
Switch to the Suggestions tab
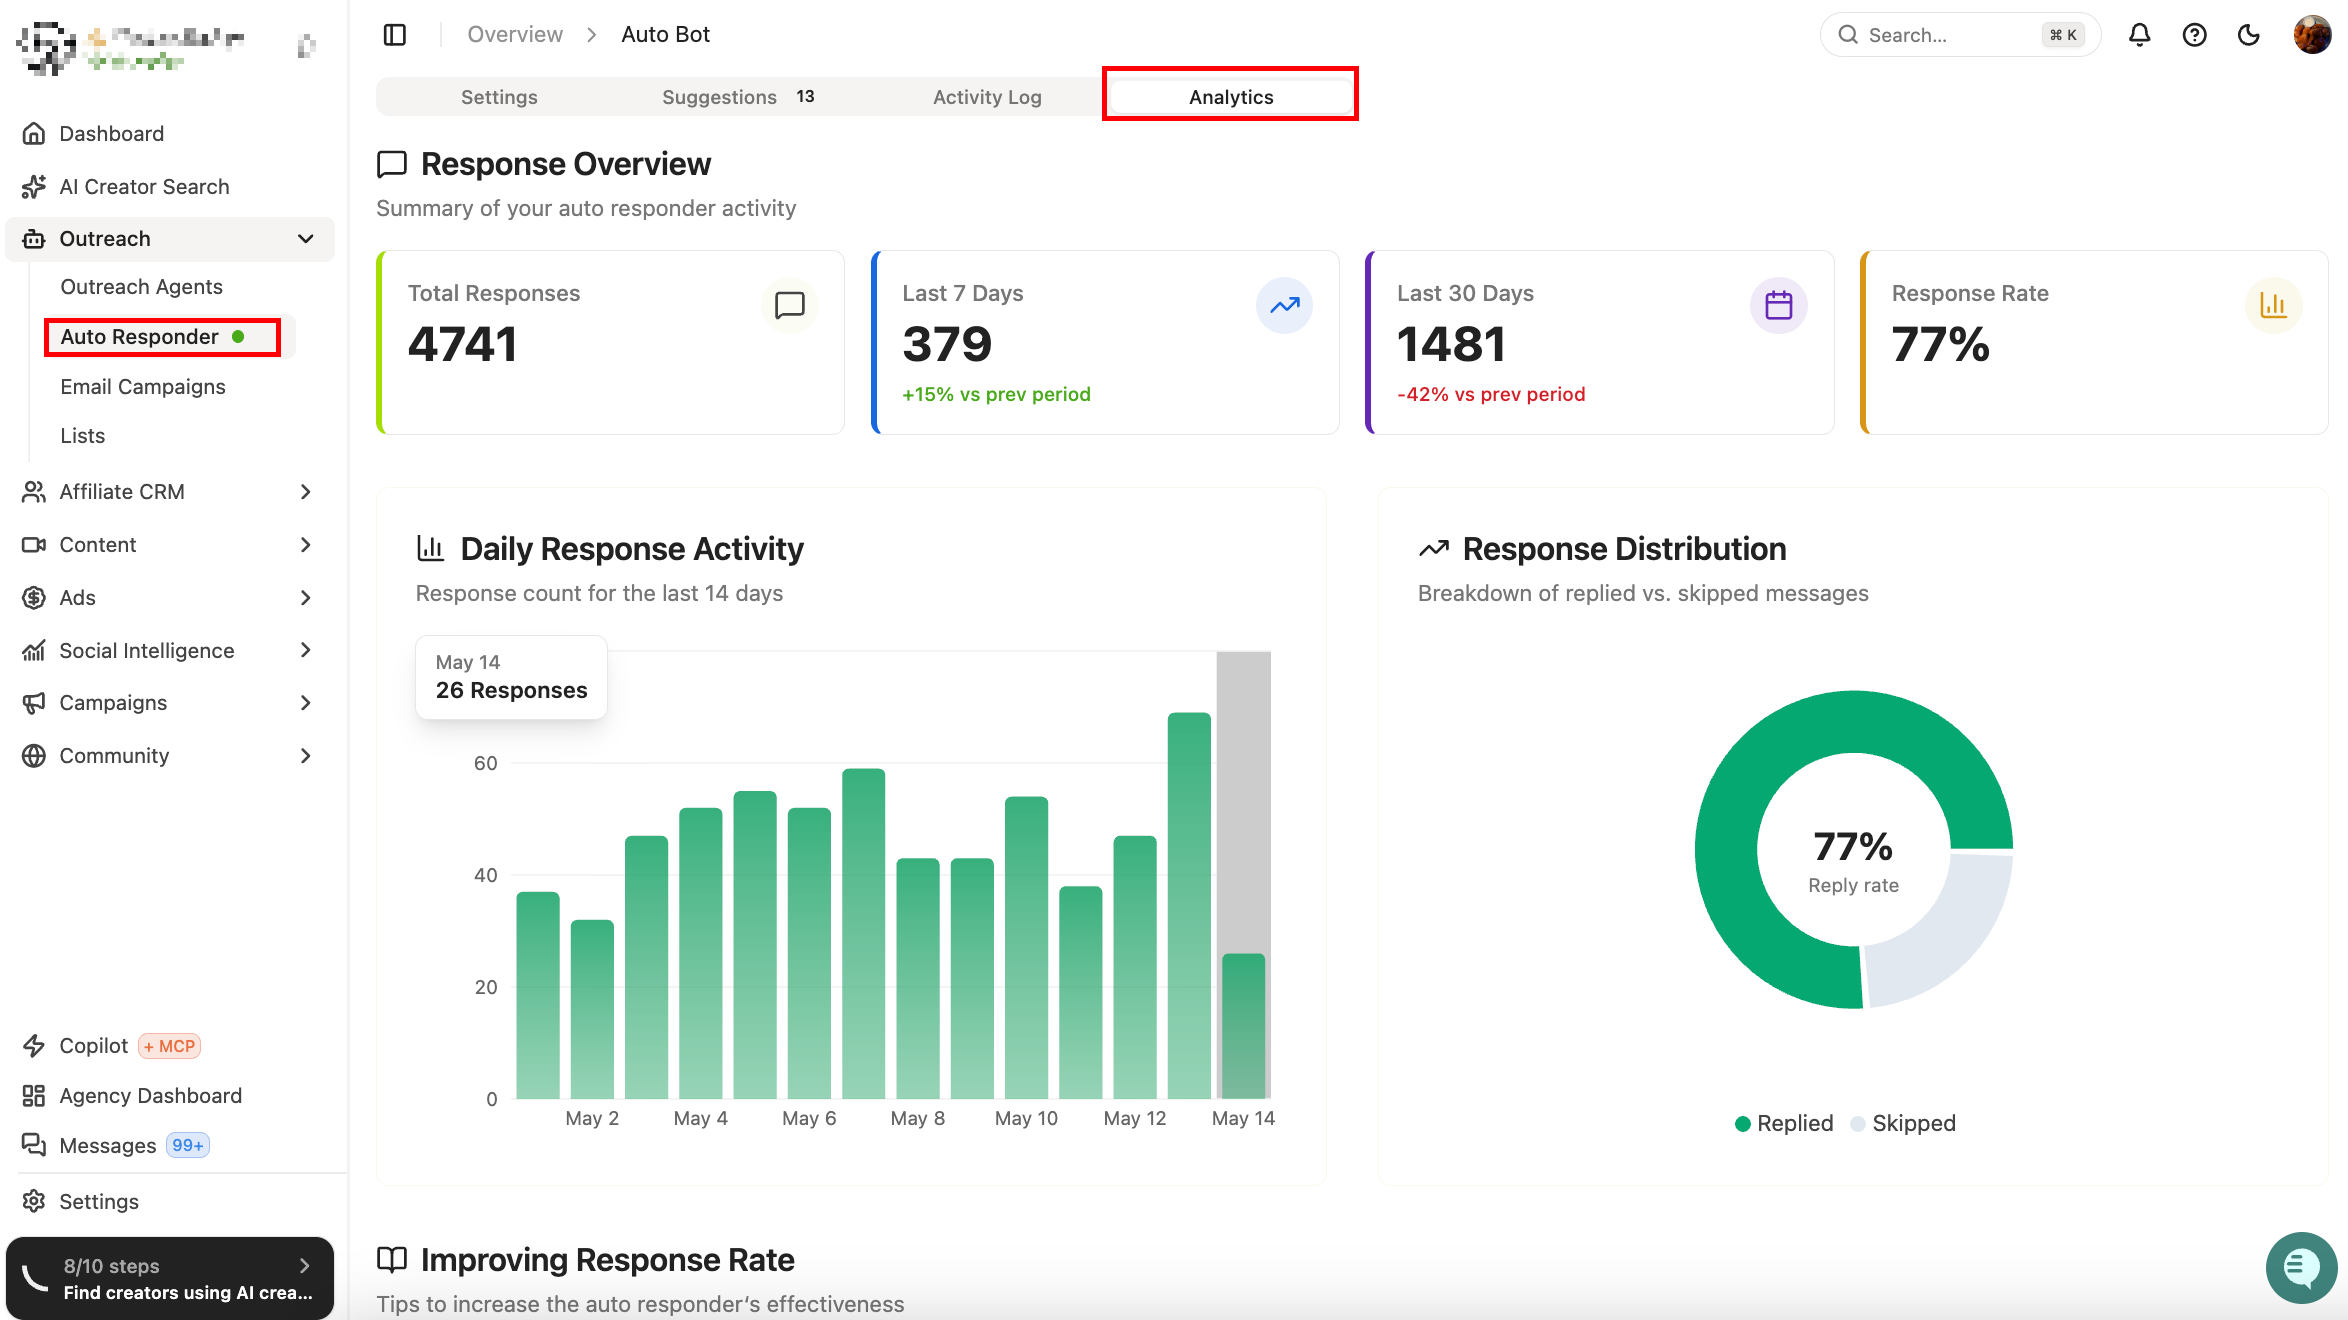point(738,97)
